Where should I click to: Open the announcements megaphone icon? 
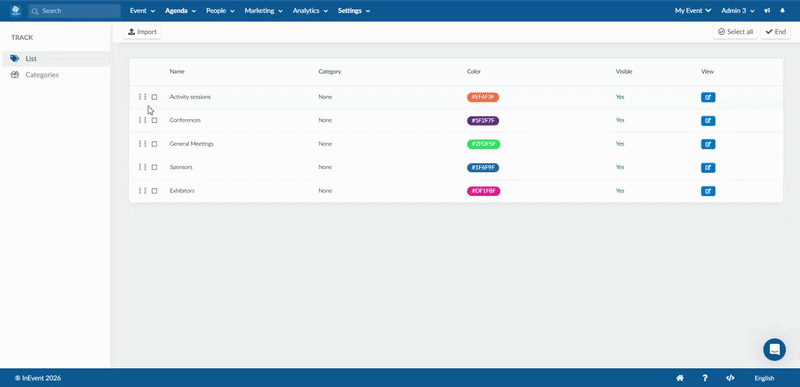click(x=767, y=10)
